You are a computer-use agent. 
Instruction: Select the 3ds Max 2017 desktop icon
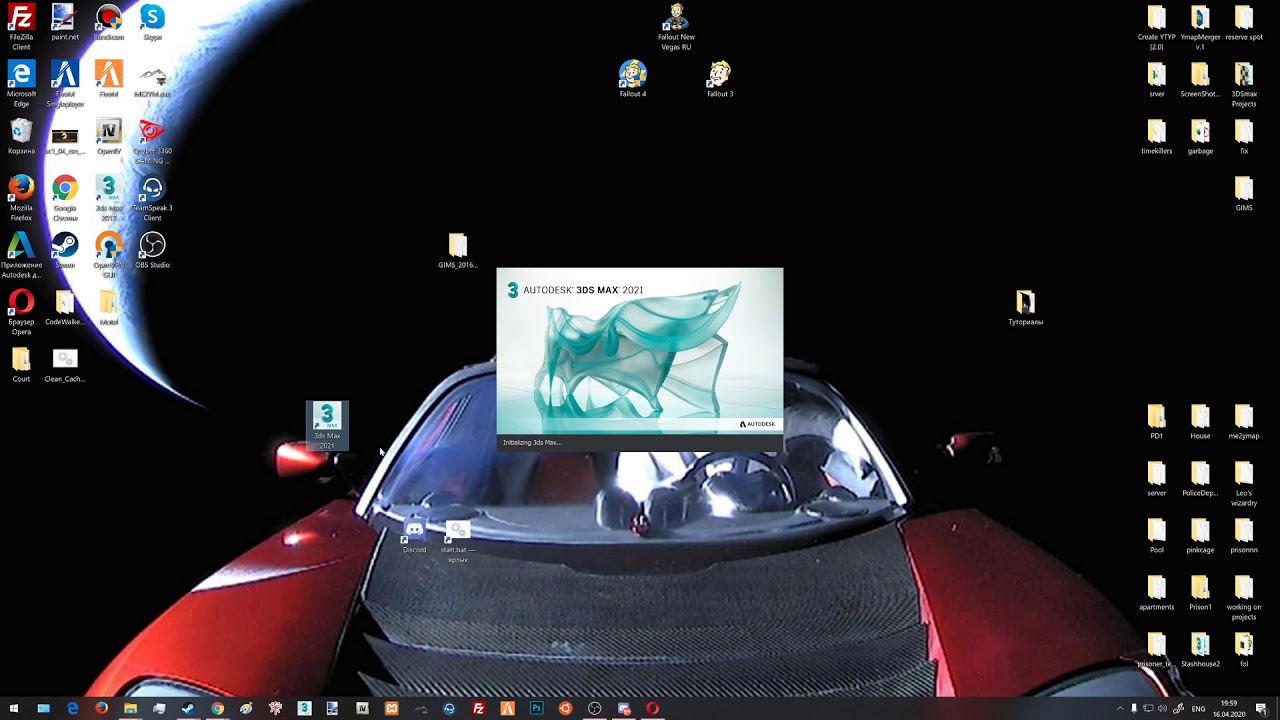pos(109,198)
